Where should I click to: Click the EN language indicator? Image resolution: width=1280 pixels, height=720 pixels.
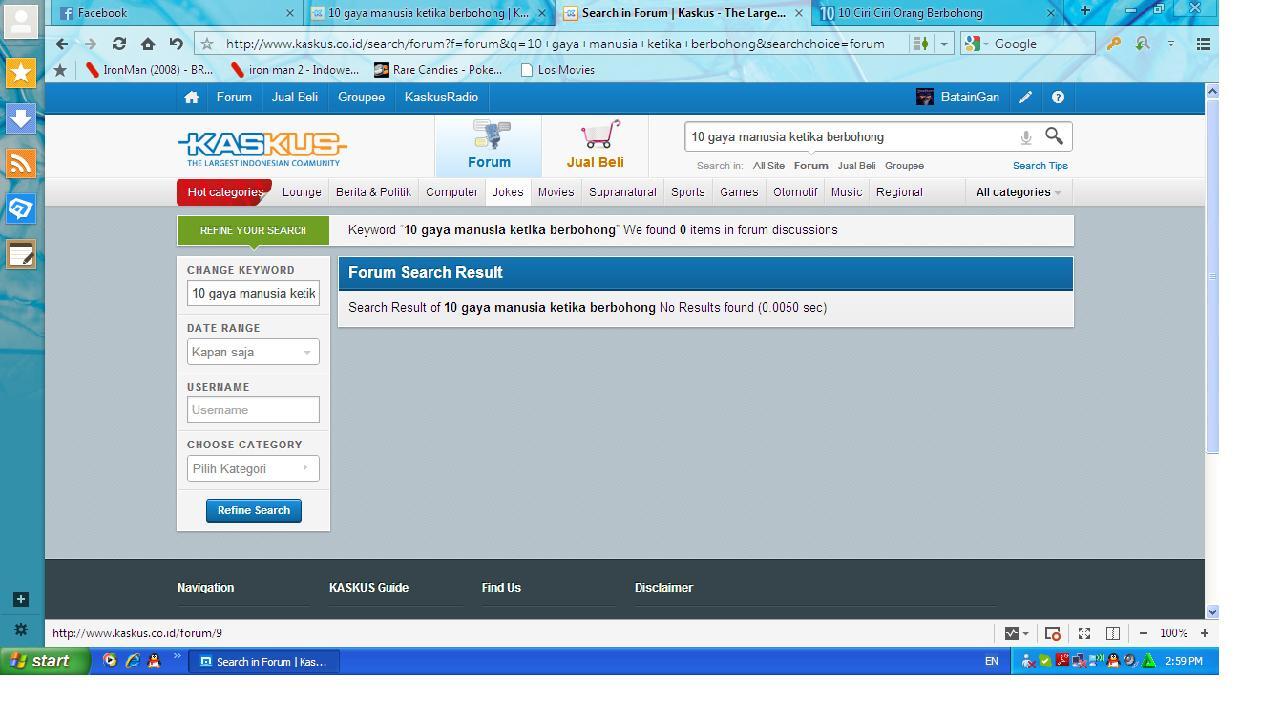(x=991, y=661)
